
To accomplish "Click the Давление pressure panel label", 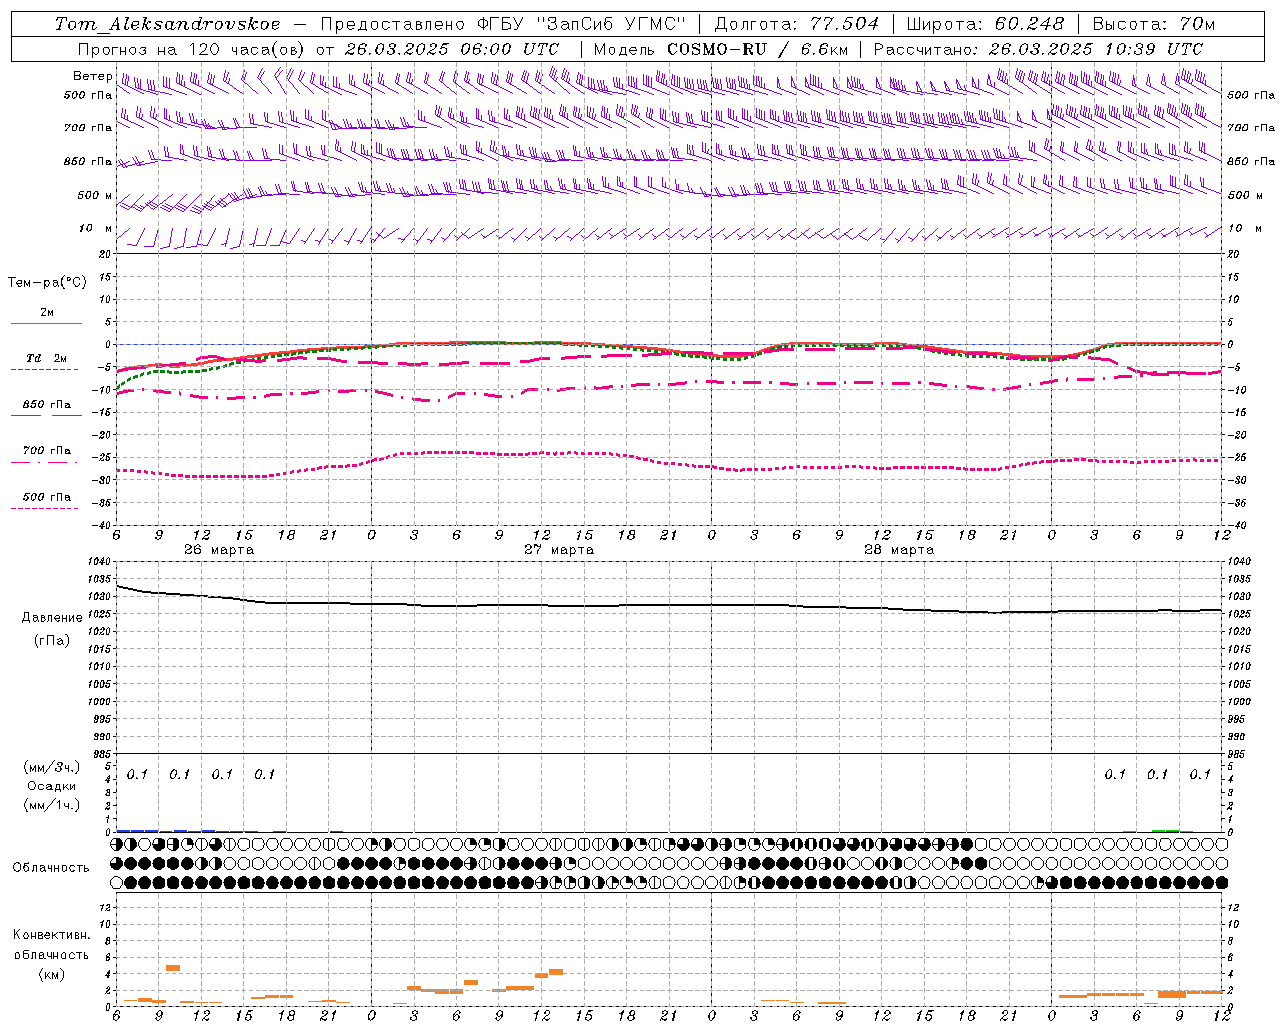I will pyautogui.click(x=52, y=618).
